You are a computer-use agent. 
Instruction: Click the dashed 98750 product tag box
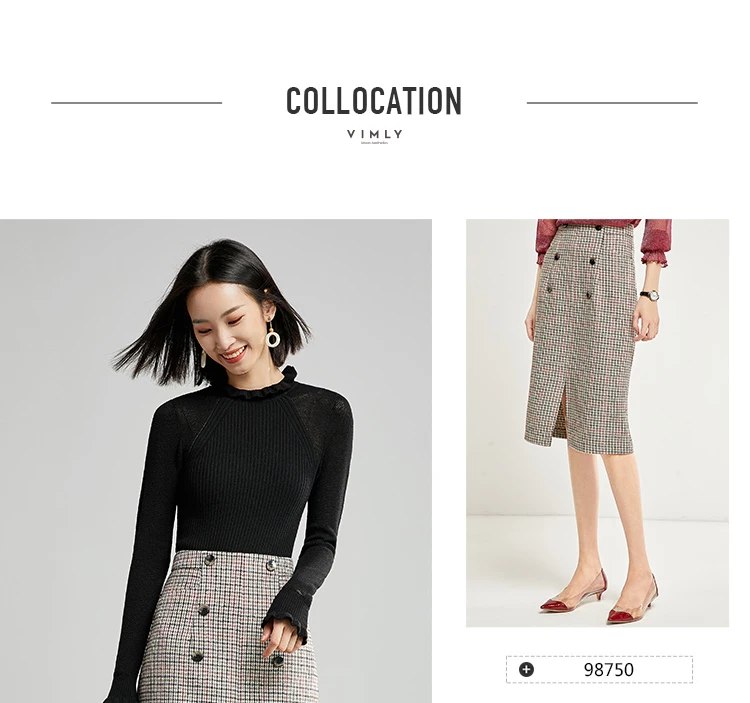pyautogui.click(x=599, y=669)
